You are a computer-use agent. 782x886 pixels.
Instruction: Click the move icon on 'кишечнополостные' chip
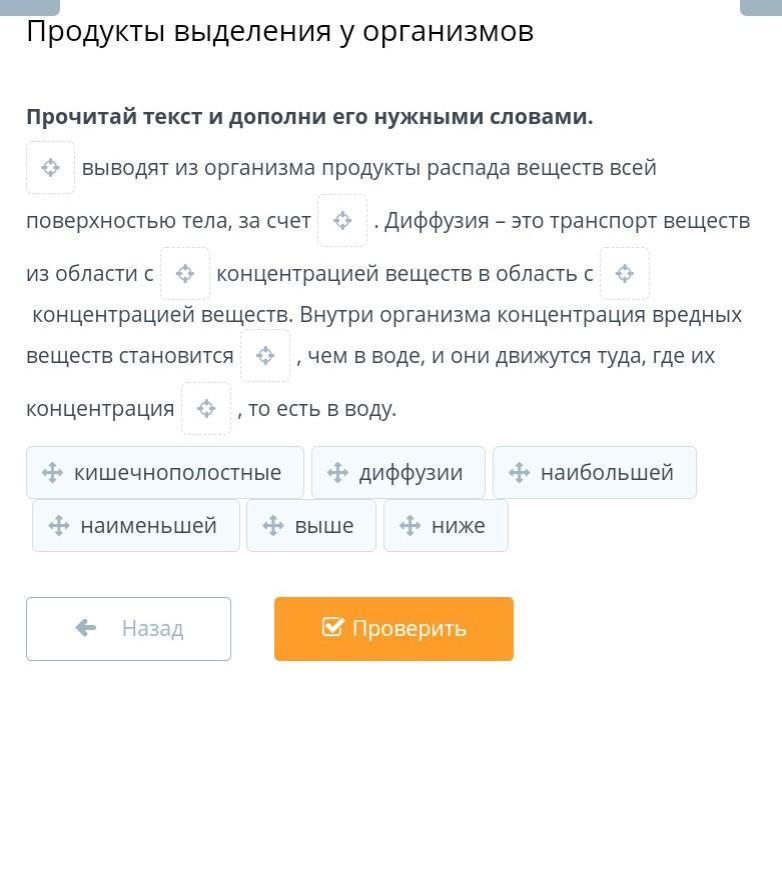click(52, 472)
